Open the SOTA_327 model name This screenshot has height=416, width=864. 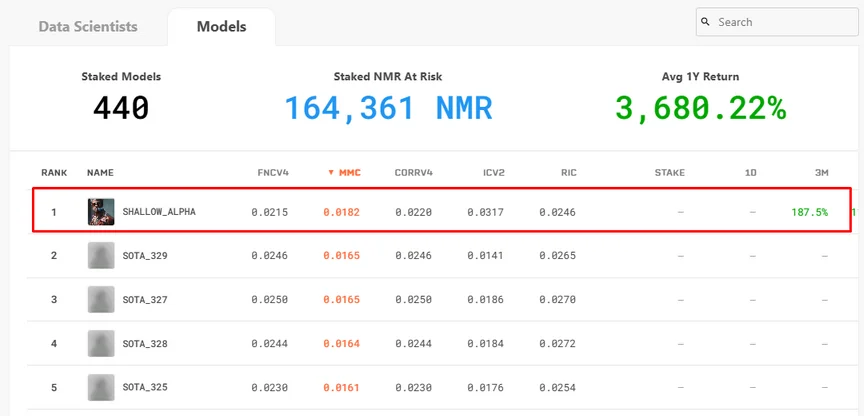[145, 300]
